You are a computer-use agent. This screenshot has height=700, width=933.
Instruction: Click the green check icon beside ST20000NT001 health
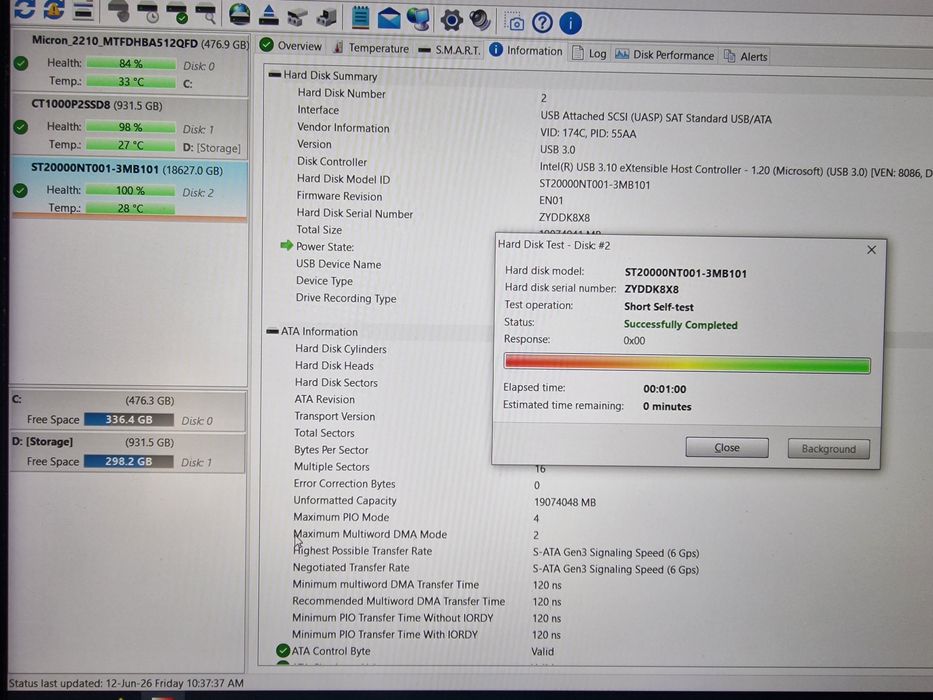coord(20,190)
